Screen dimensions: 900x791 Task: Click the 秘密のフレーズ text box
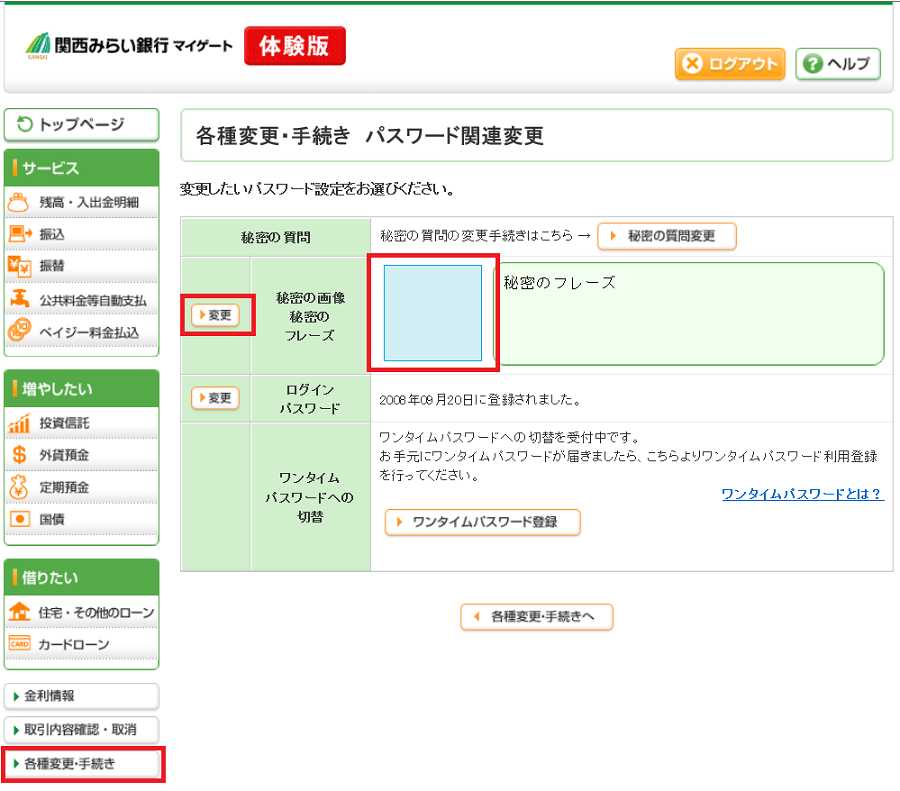point(689,313)
